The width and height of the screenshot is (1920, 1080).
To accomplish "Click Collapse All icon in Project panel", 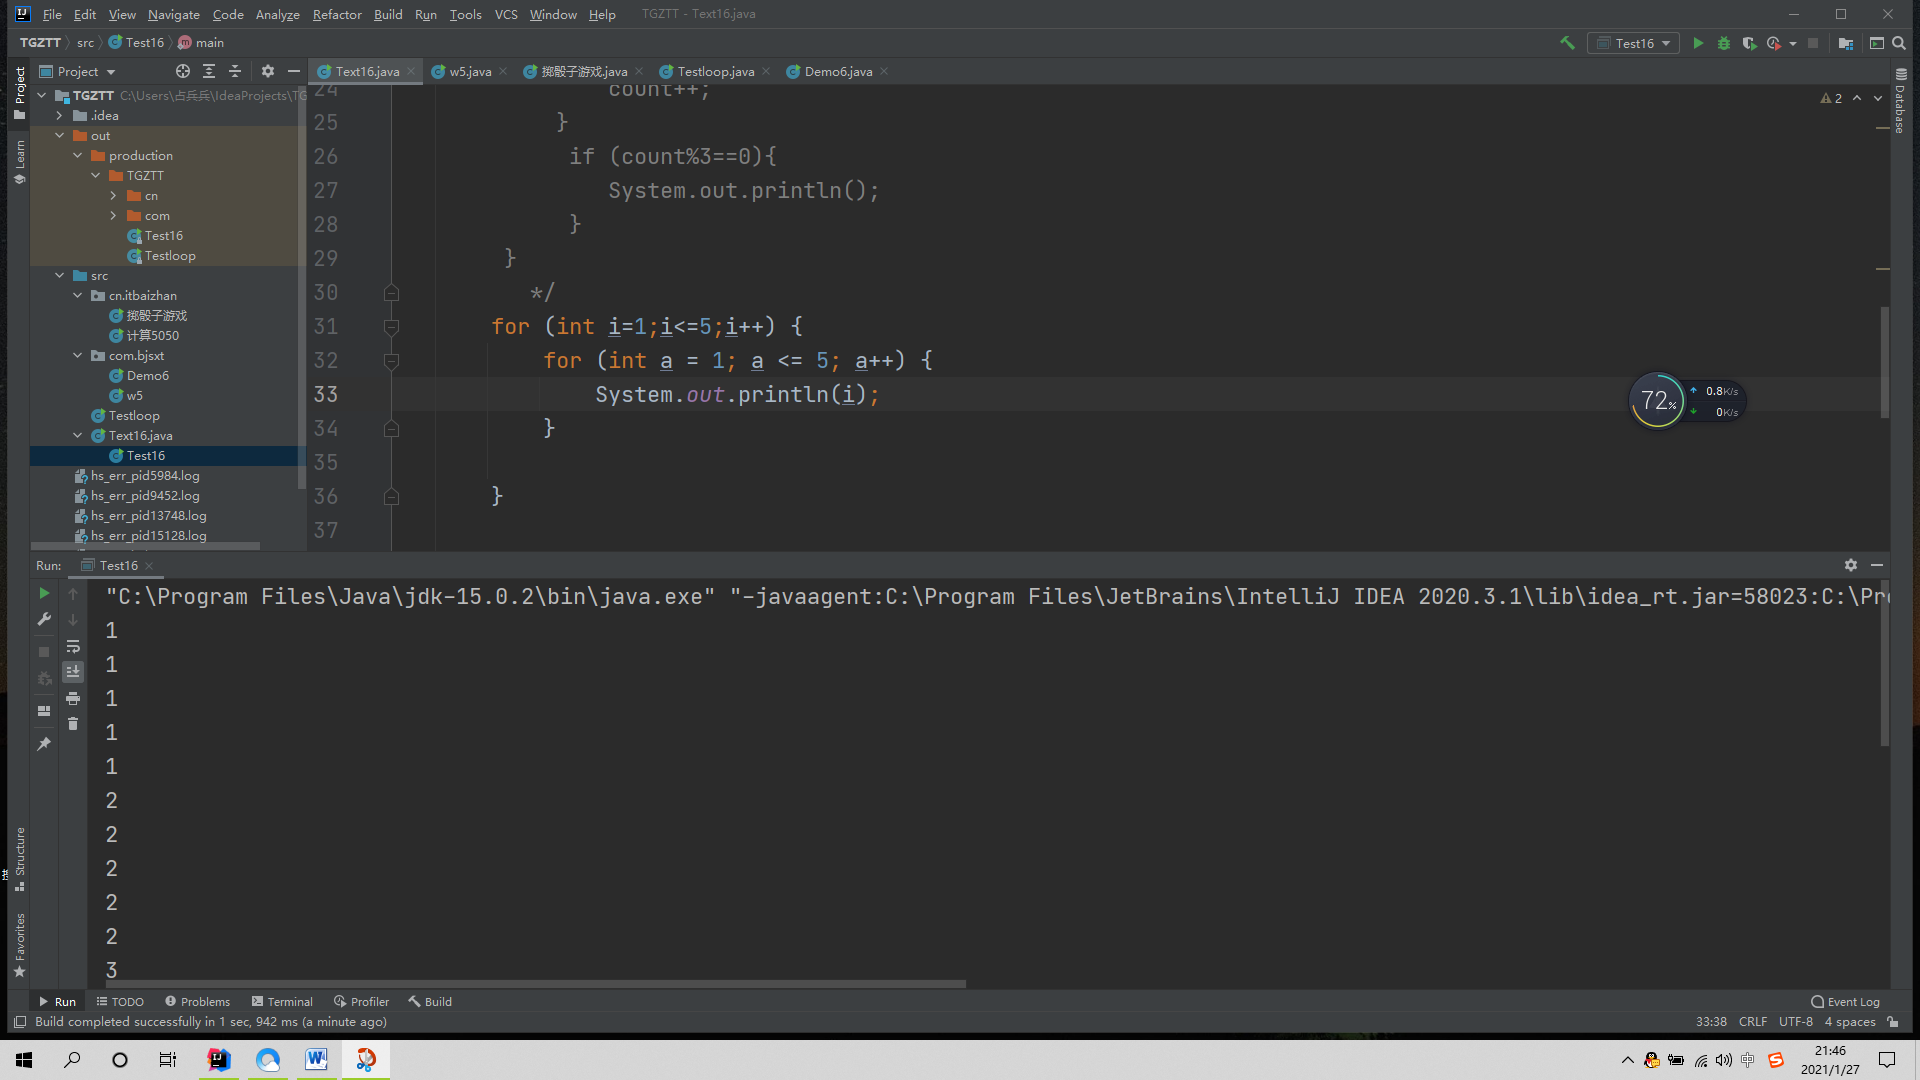I will tap(235, 71).
